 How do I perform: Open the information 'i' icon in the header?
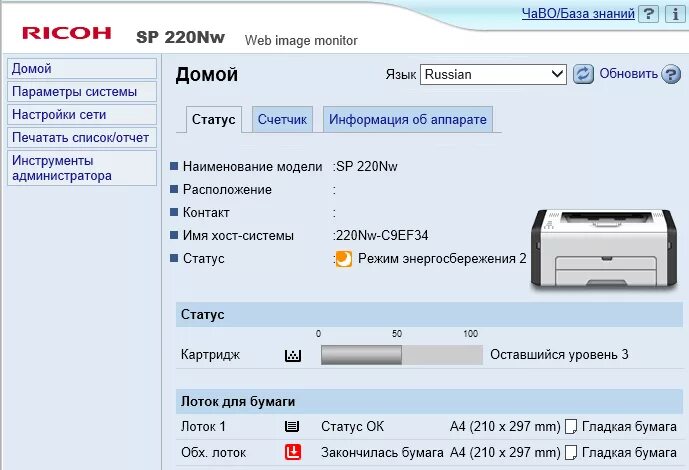click(675, 14)
